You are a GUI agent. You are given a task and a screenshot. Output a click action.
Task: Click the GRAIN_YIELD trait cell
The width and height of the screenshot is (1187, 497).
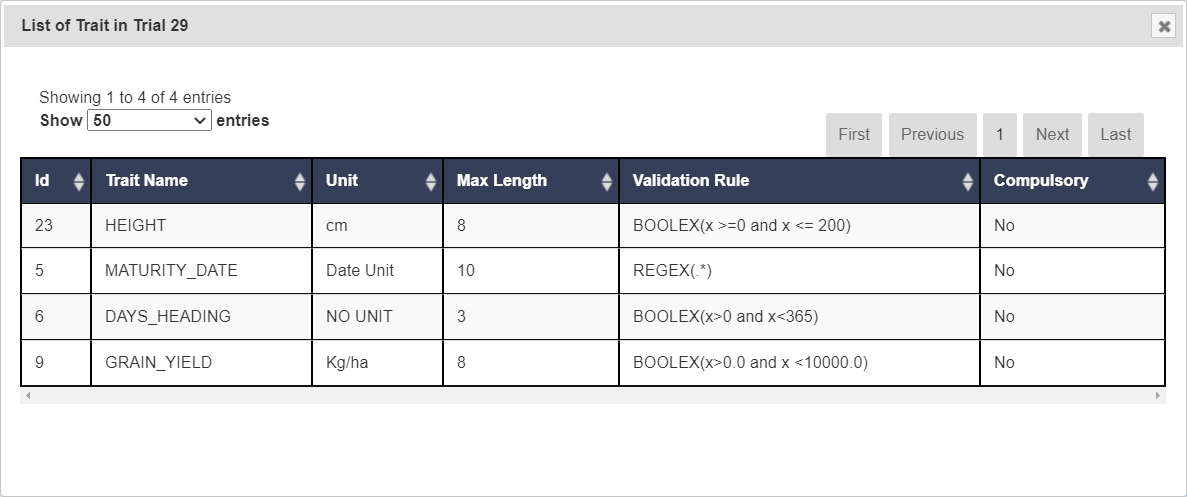tap(158, 363)
